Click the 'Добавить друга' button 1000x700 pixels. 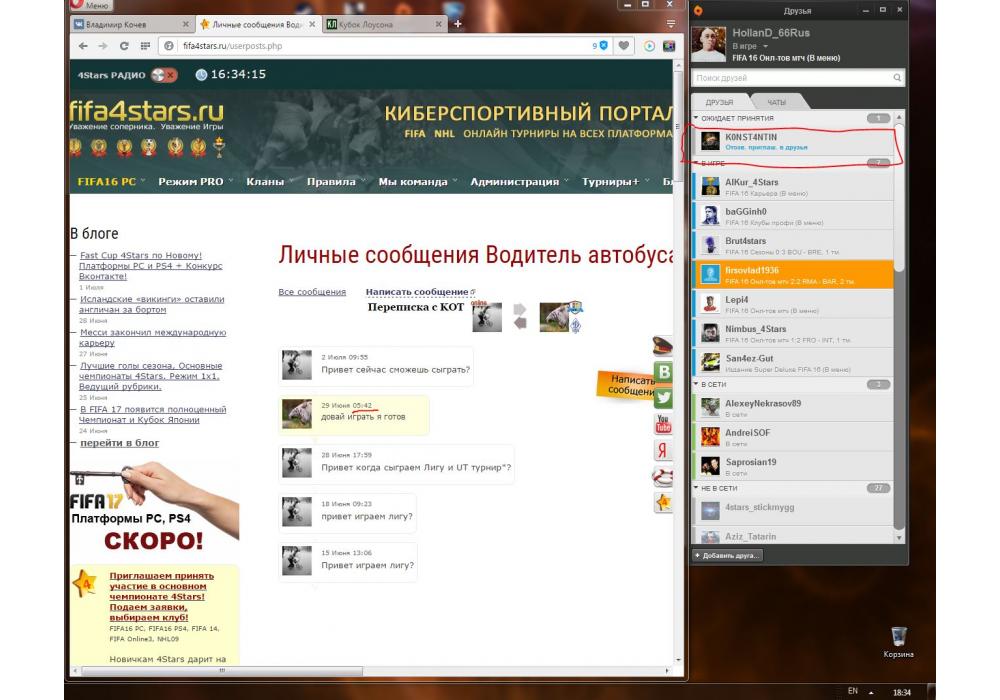728,555
